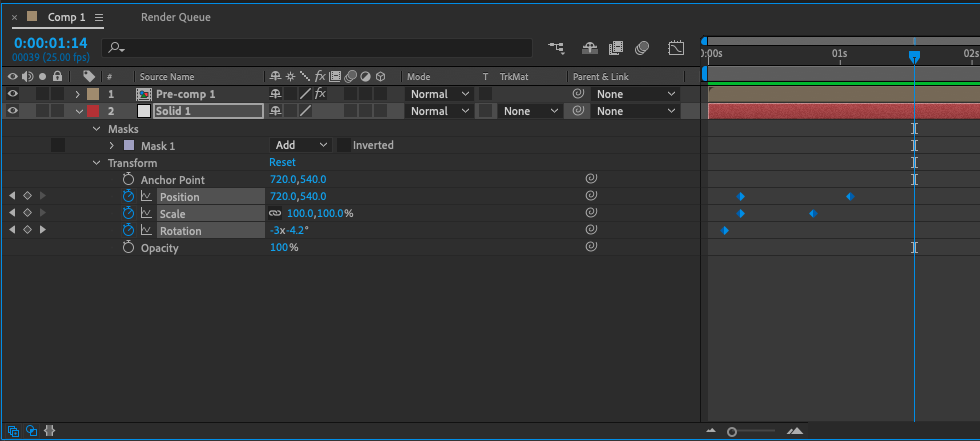Toggle the Shy layers switch icon
The image size is (980, 441).
590,48
